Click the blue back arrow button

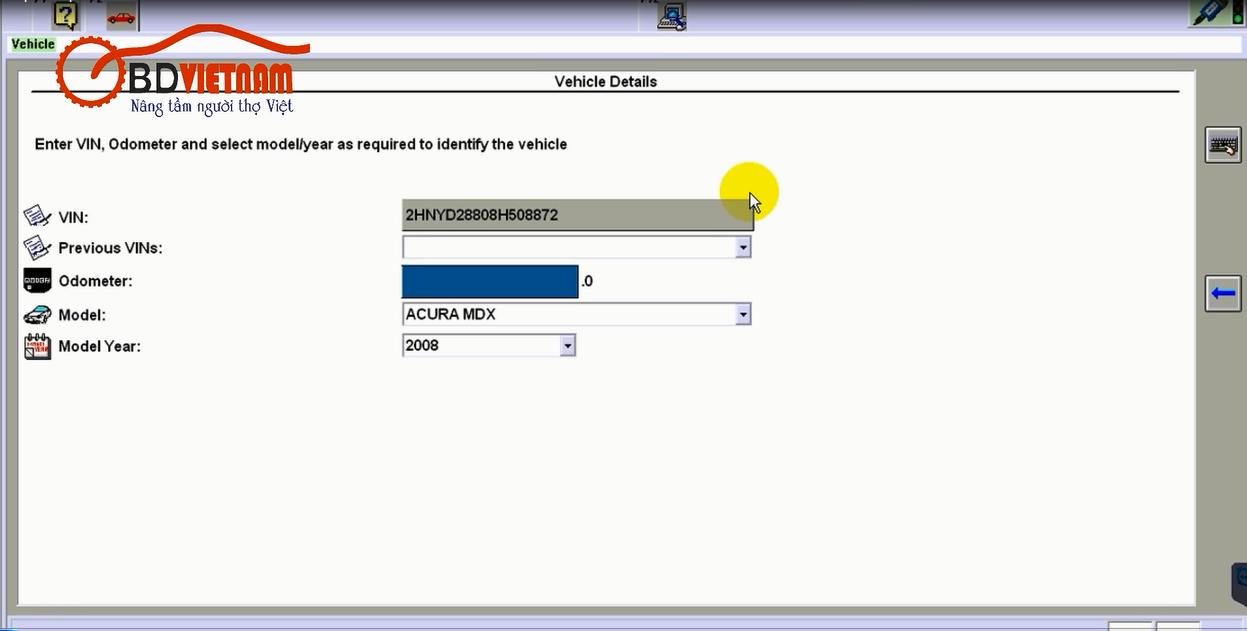coord(1223,294)
